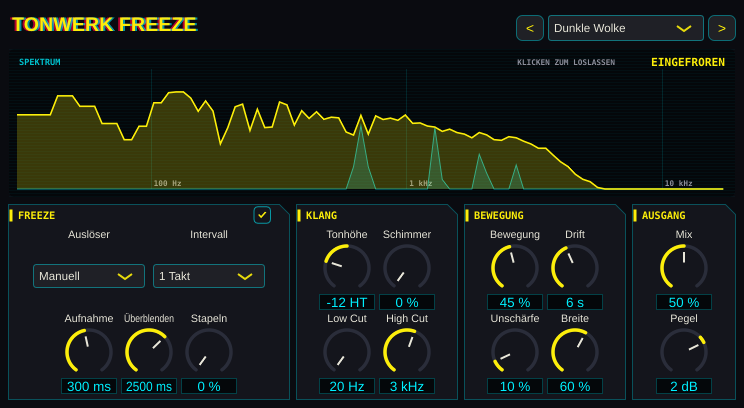Click the Mix knob in Ausgang
The image size is (744, 408).
point(684,268)
